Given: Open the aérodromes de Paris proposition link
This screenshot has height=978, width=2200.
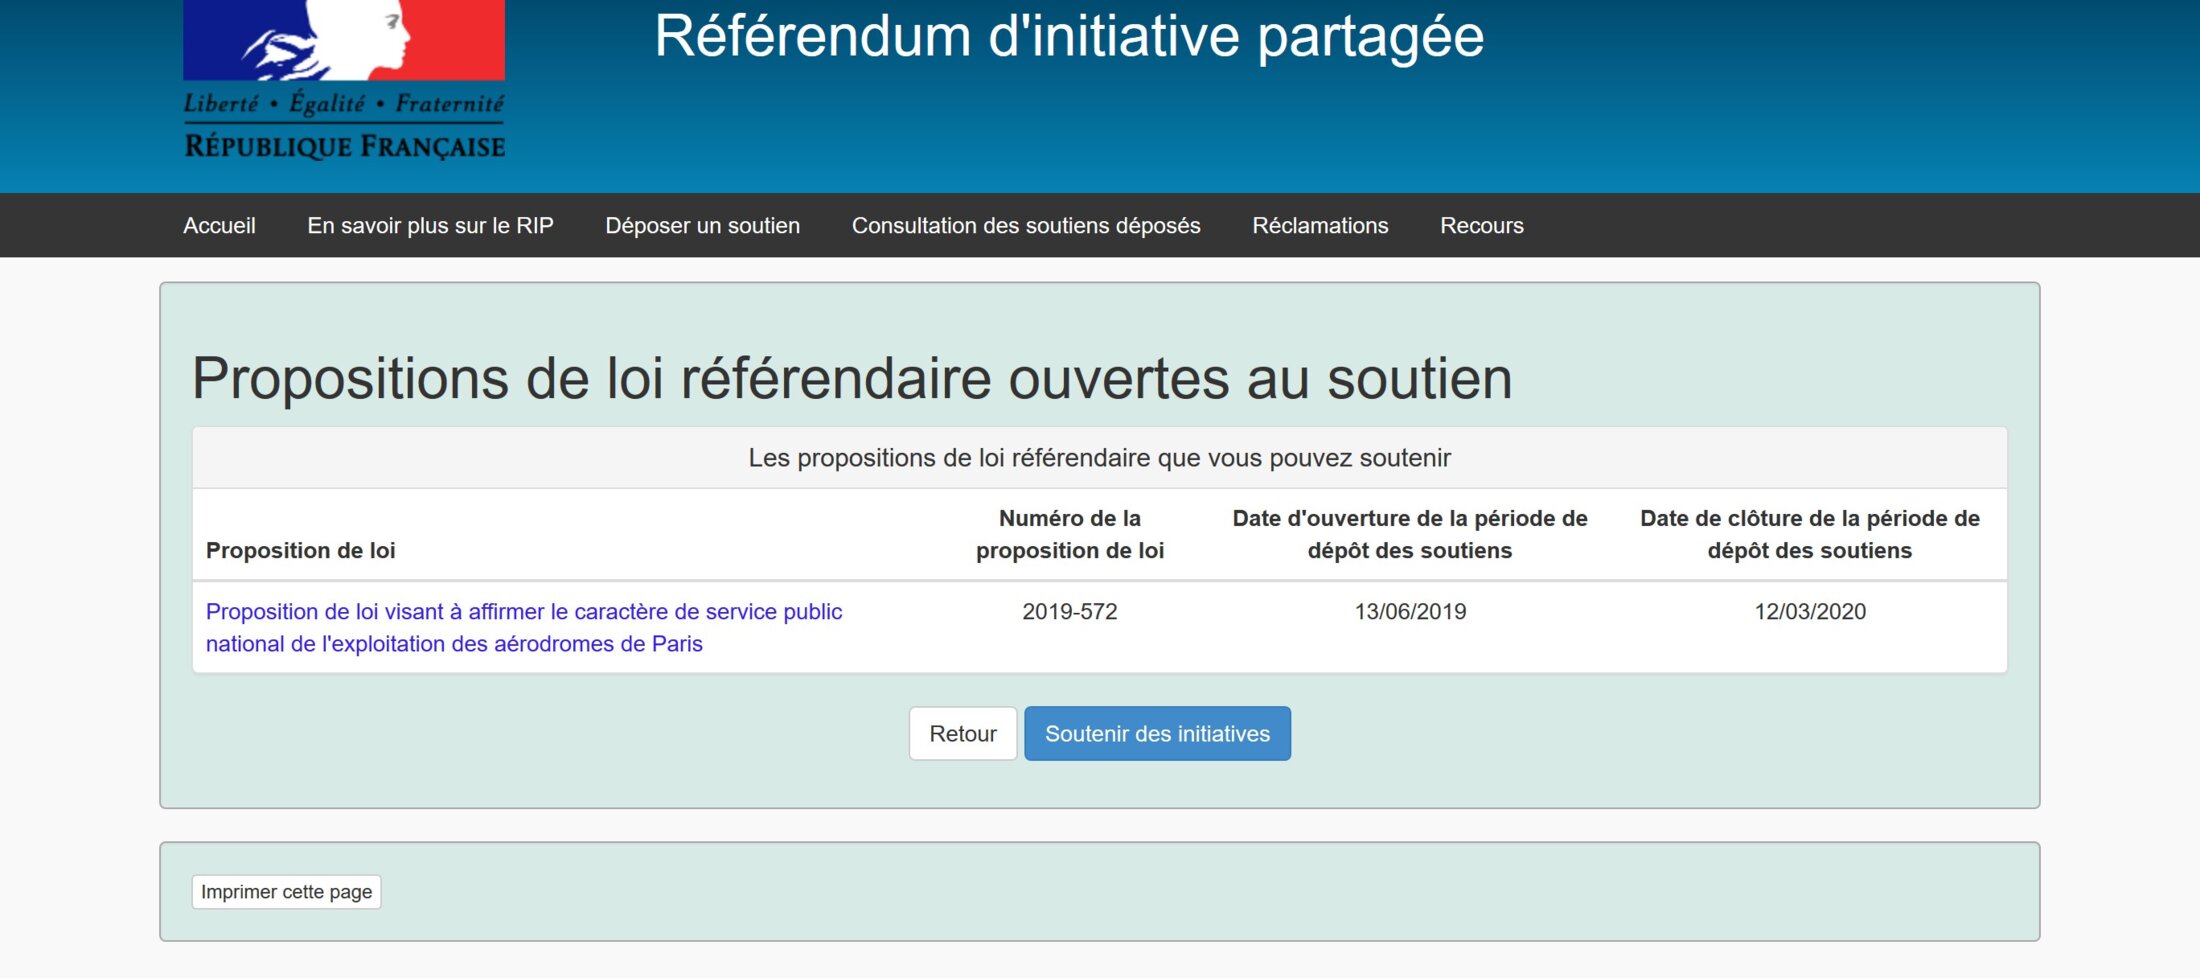Looking at the screenshot, I should [523, 627].
